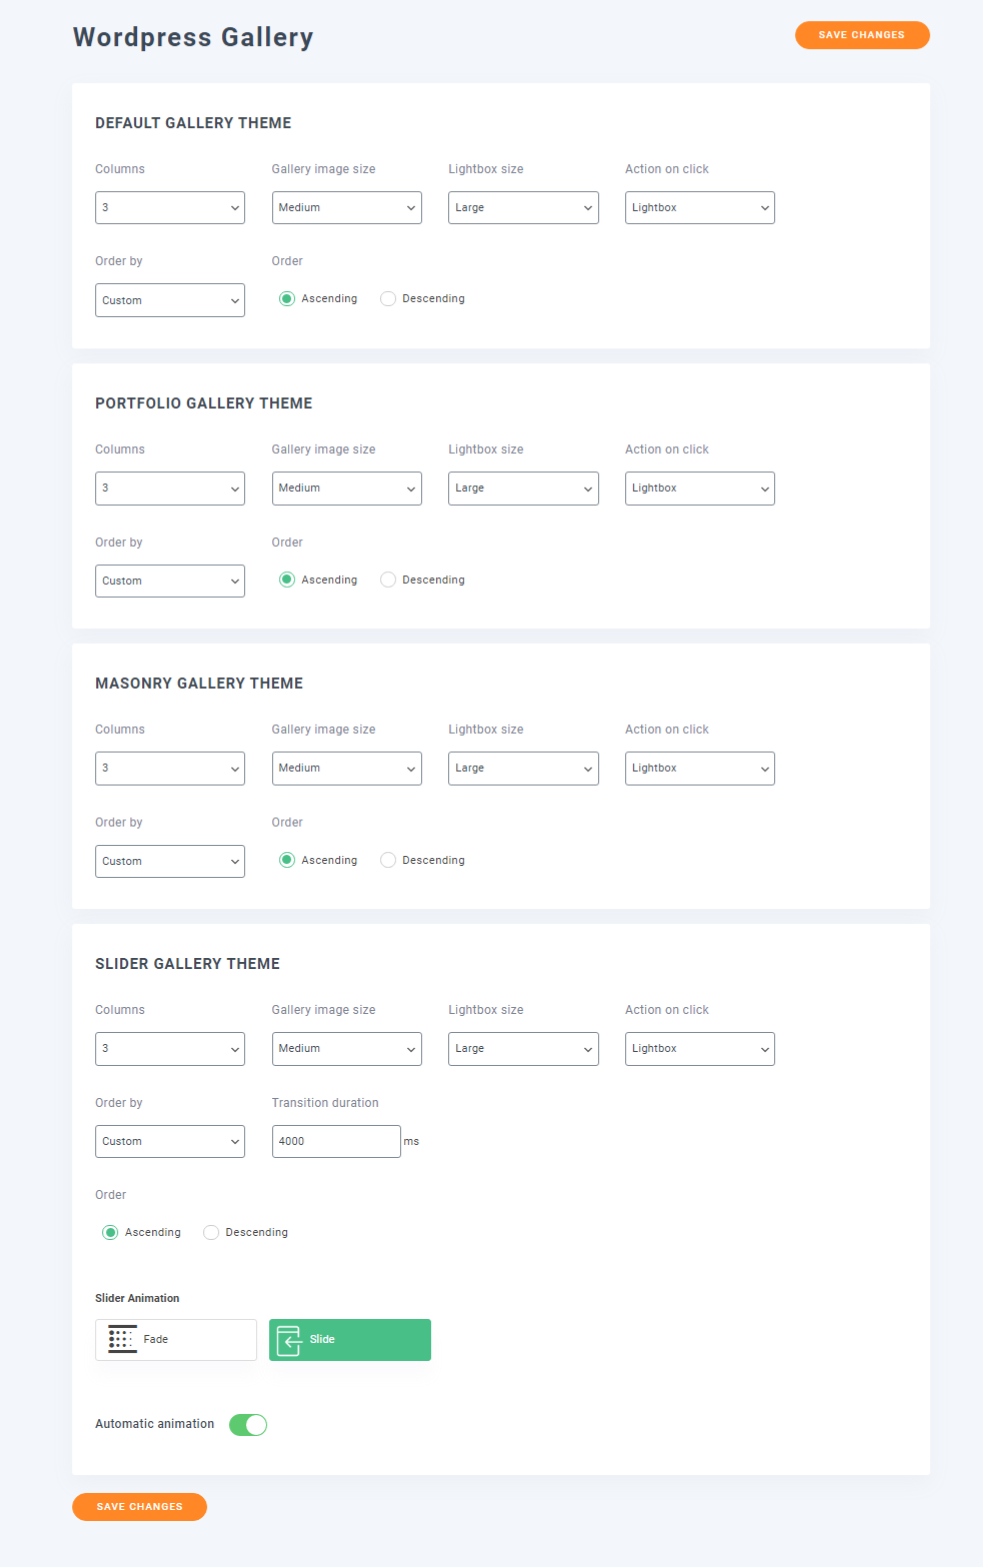Open Gallery image size dropdown in Slider theme
The width and height of the screenshot is (983, 1567).
[347, 1049]
